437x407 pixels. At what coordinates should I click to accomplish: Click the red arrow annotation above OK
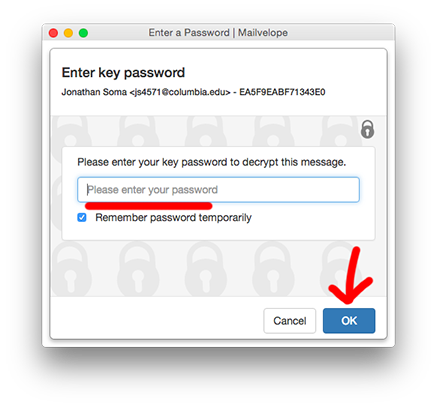pyautogui.click(x=350, y=276)
